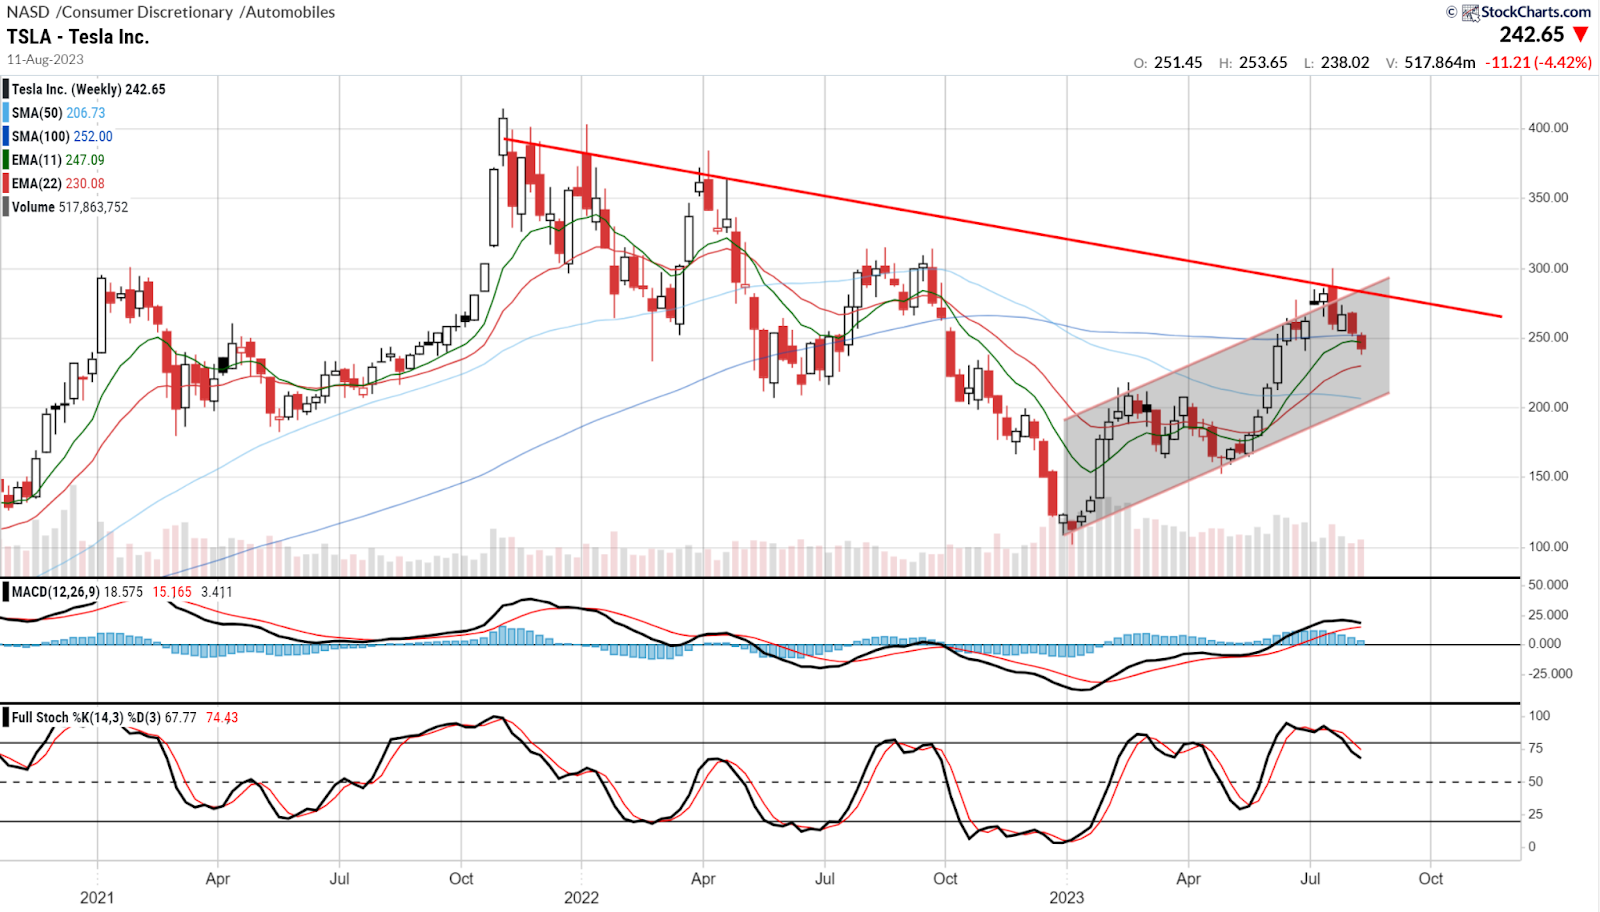Click the SMA(100) blue legend swatch
Viewport: 1600px width, 912px height.
5,136
